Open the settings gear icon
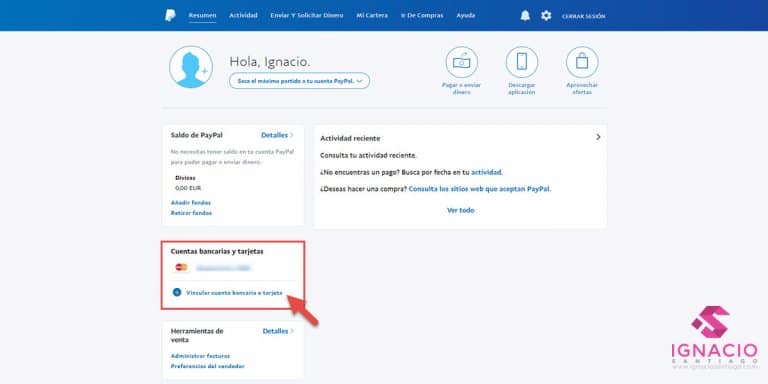The image size is (768, 384). (x=546, y=16)
